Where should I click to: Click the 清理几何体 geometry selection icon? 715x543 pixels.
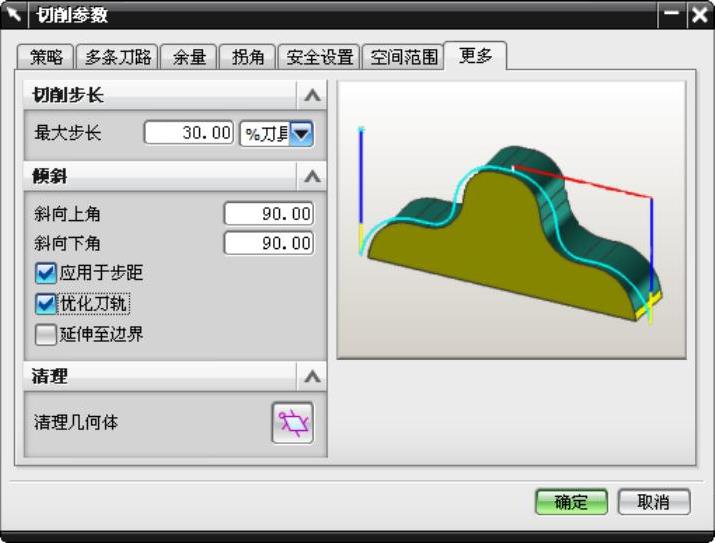(x=292, y=423)
